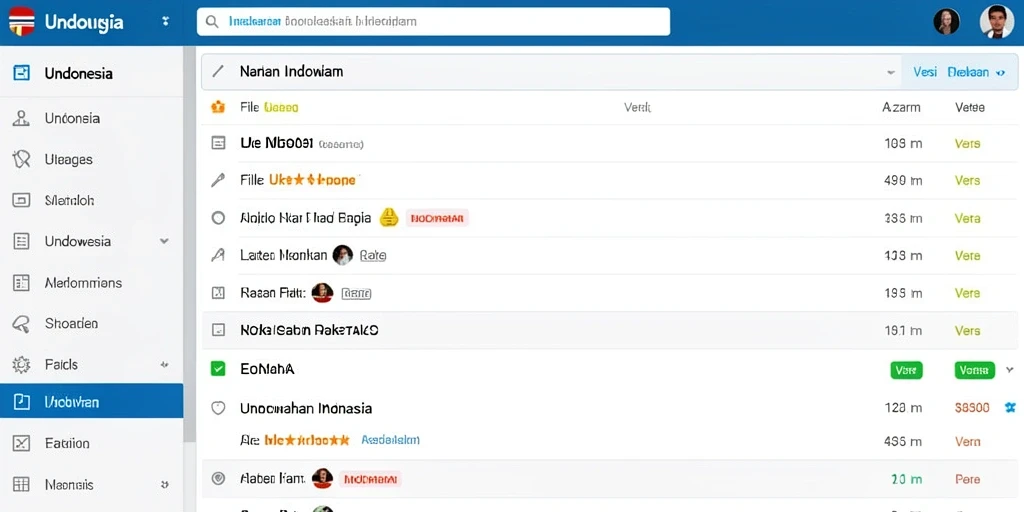
Task: Select the highlighted Undoiwran sidebar item
Action: [x=91, y=401]
